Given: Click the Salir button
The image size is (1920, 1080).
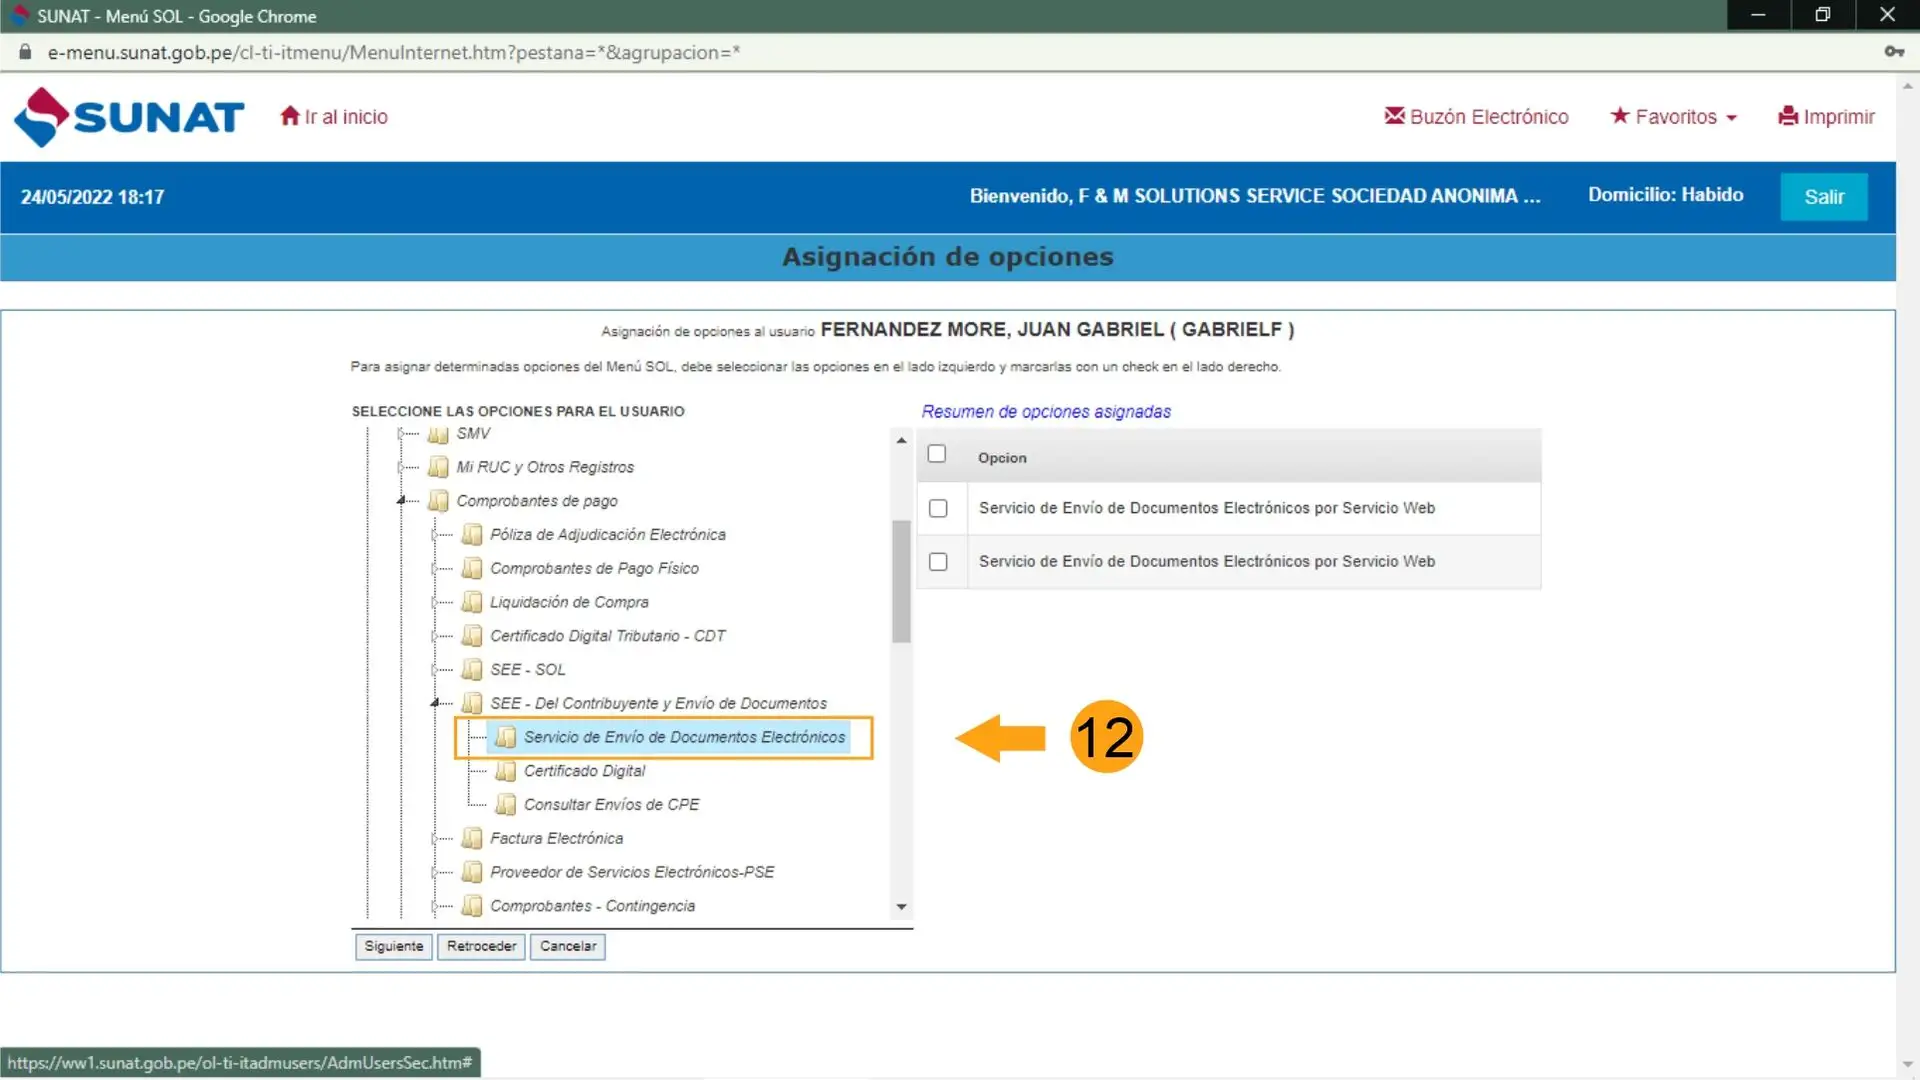Looking at the screenshot, I should (x=1823, y=197).
